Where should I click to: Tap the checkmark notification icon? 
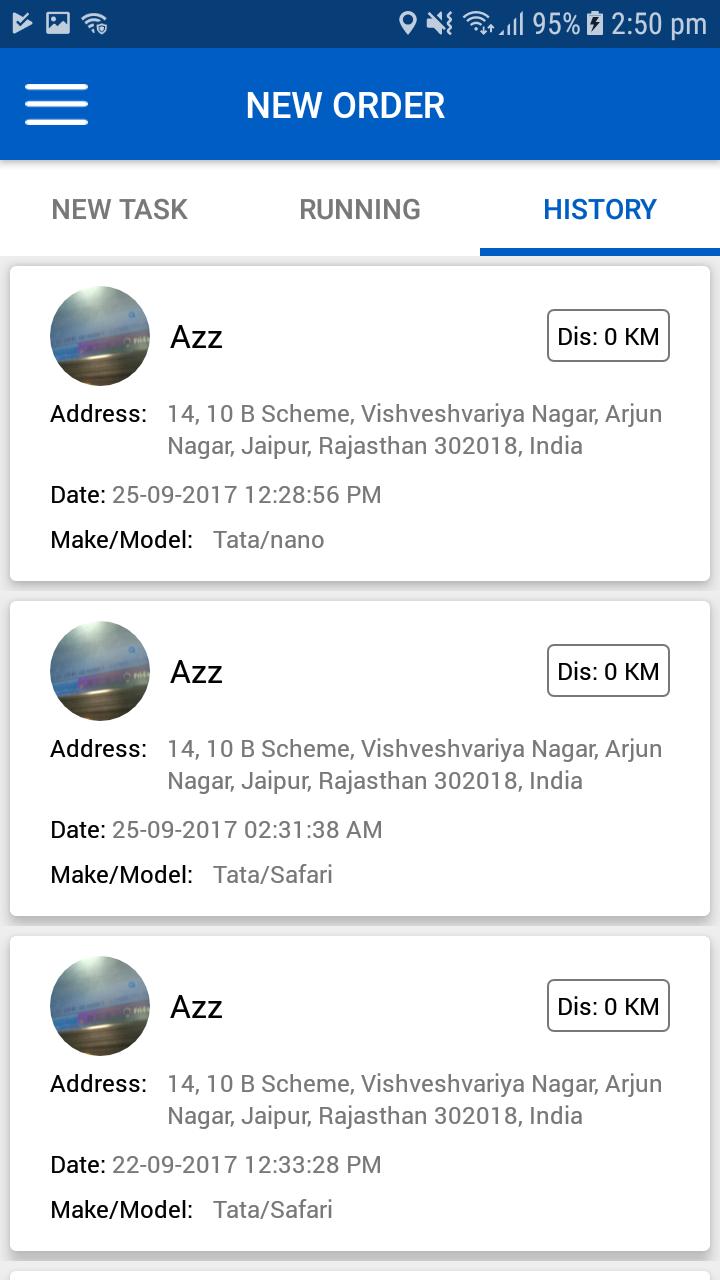22,23
